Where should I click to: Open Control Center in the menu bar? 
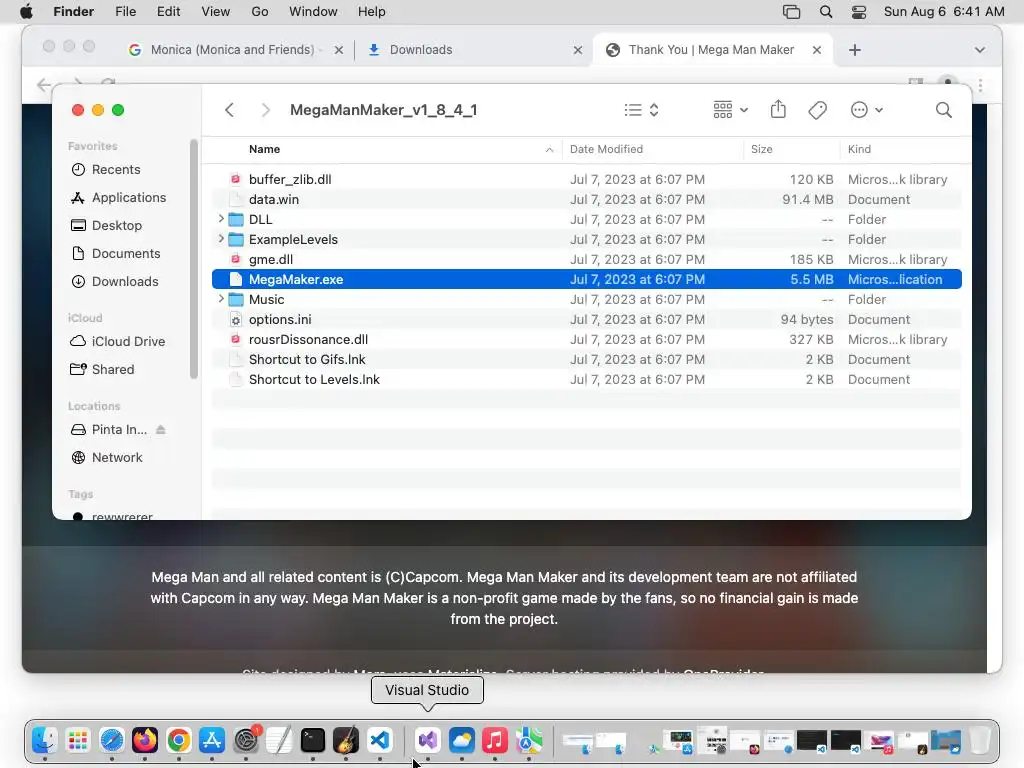tap(859, 12)
